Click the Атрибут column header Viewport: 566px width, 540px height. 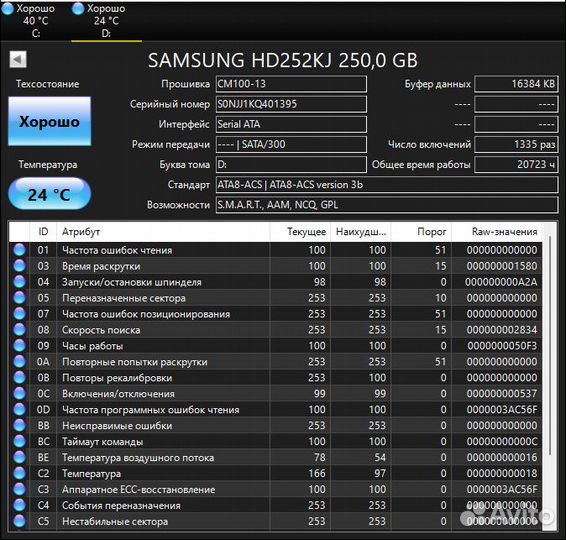click(x=163, y=232)
